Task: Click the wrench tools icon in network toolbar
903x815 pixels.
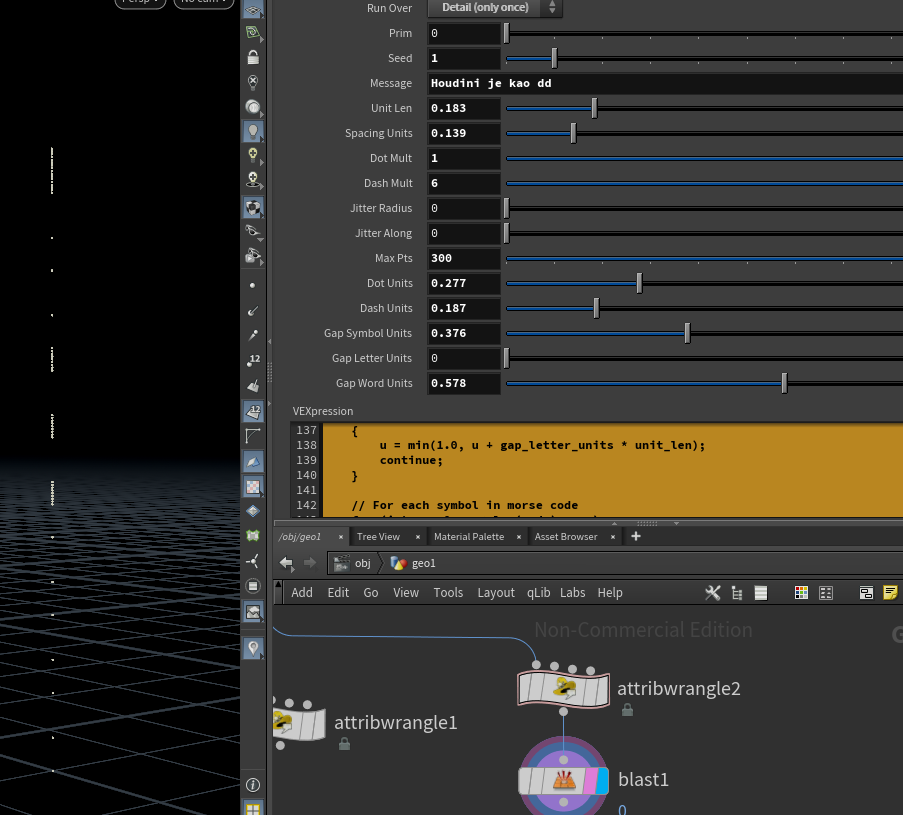Action: [x=713, y=593]
